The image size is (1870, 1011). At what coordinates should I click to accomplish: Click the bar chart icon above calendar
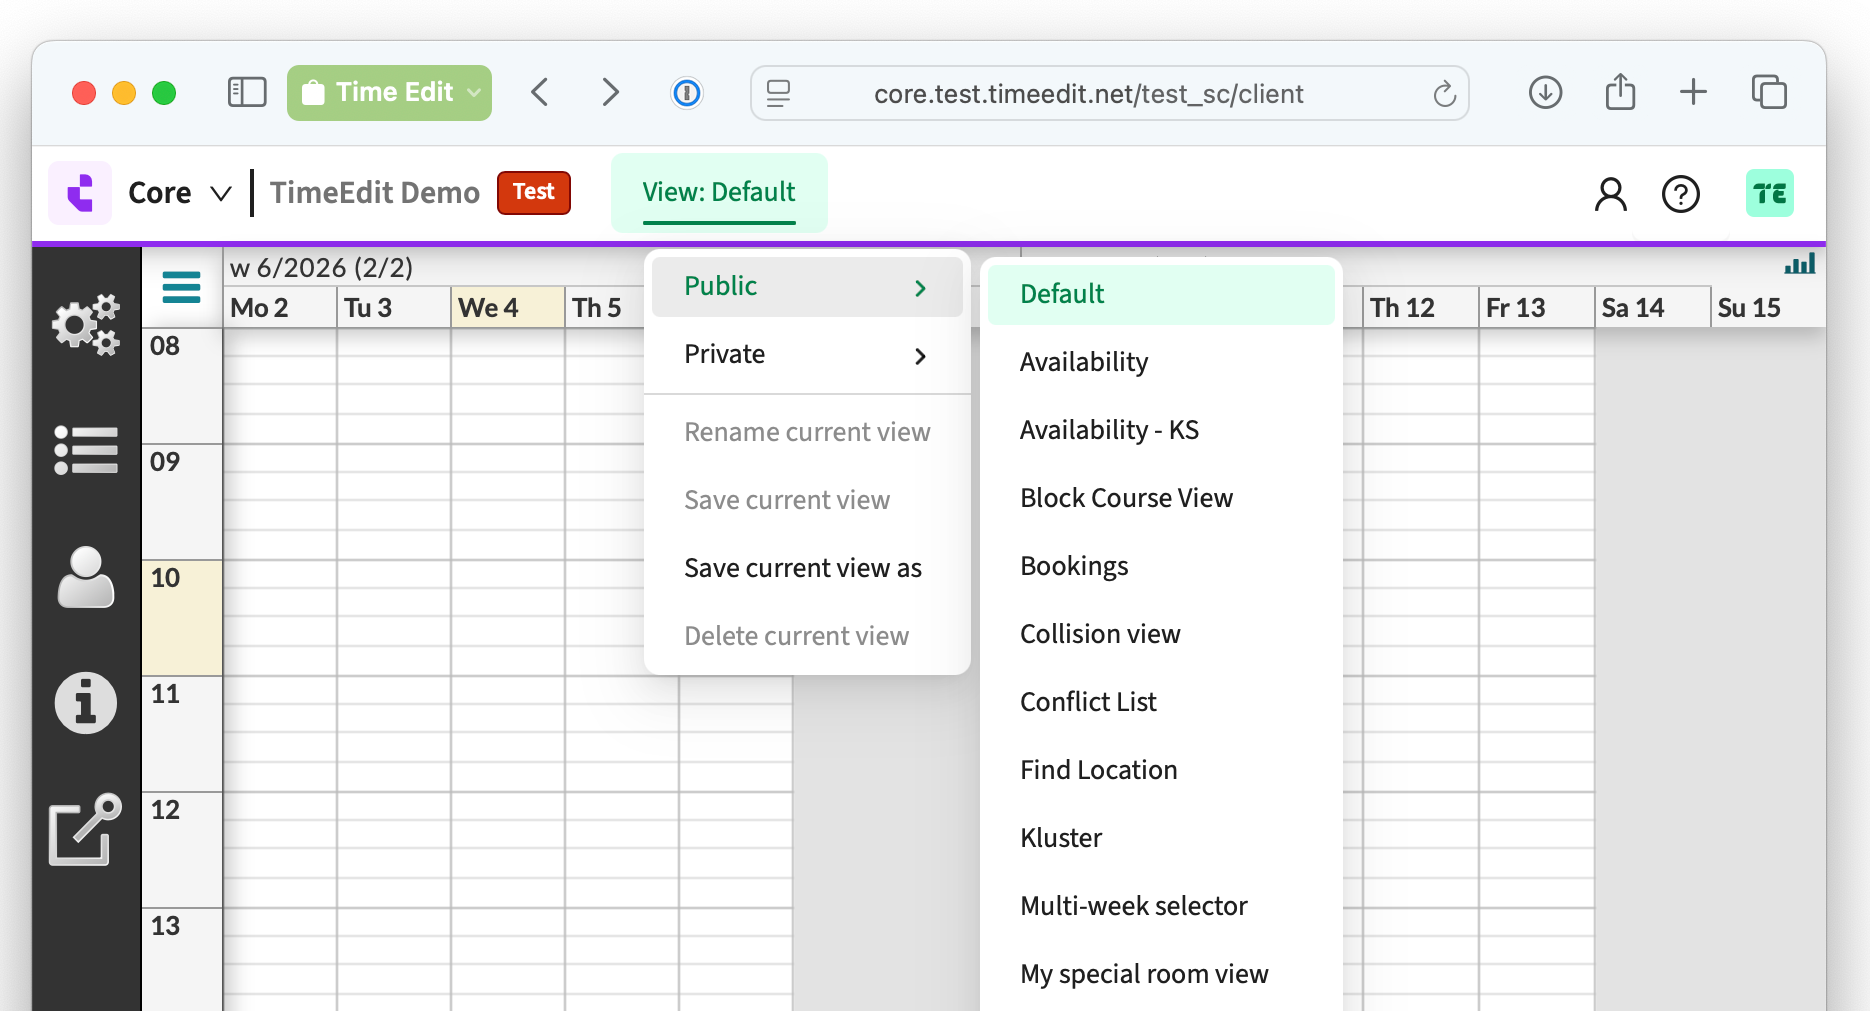[1799, 265]
